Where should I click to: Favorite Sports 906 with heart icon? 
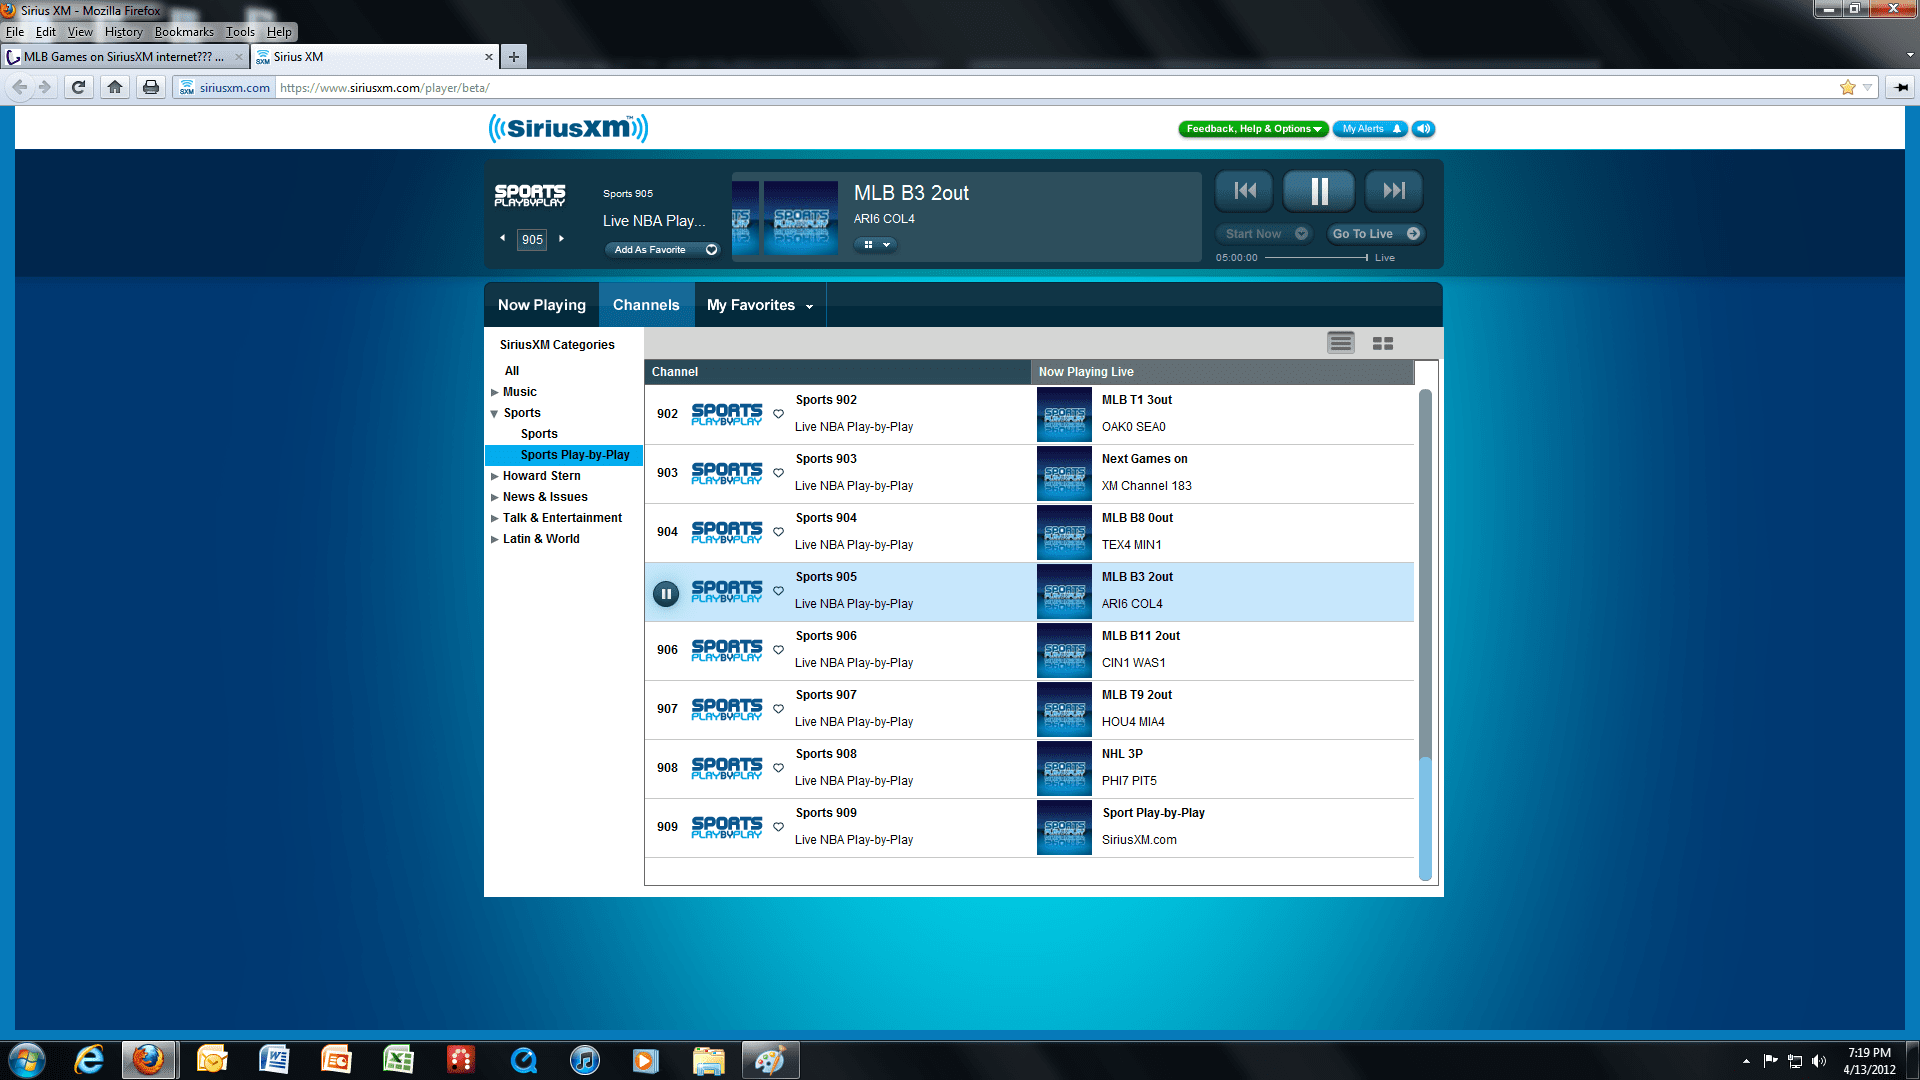pyautogui.click(x=778, y=650)
